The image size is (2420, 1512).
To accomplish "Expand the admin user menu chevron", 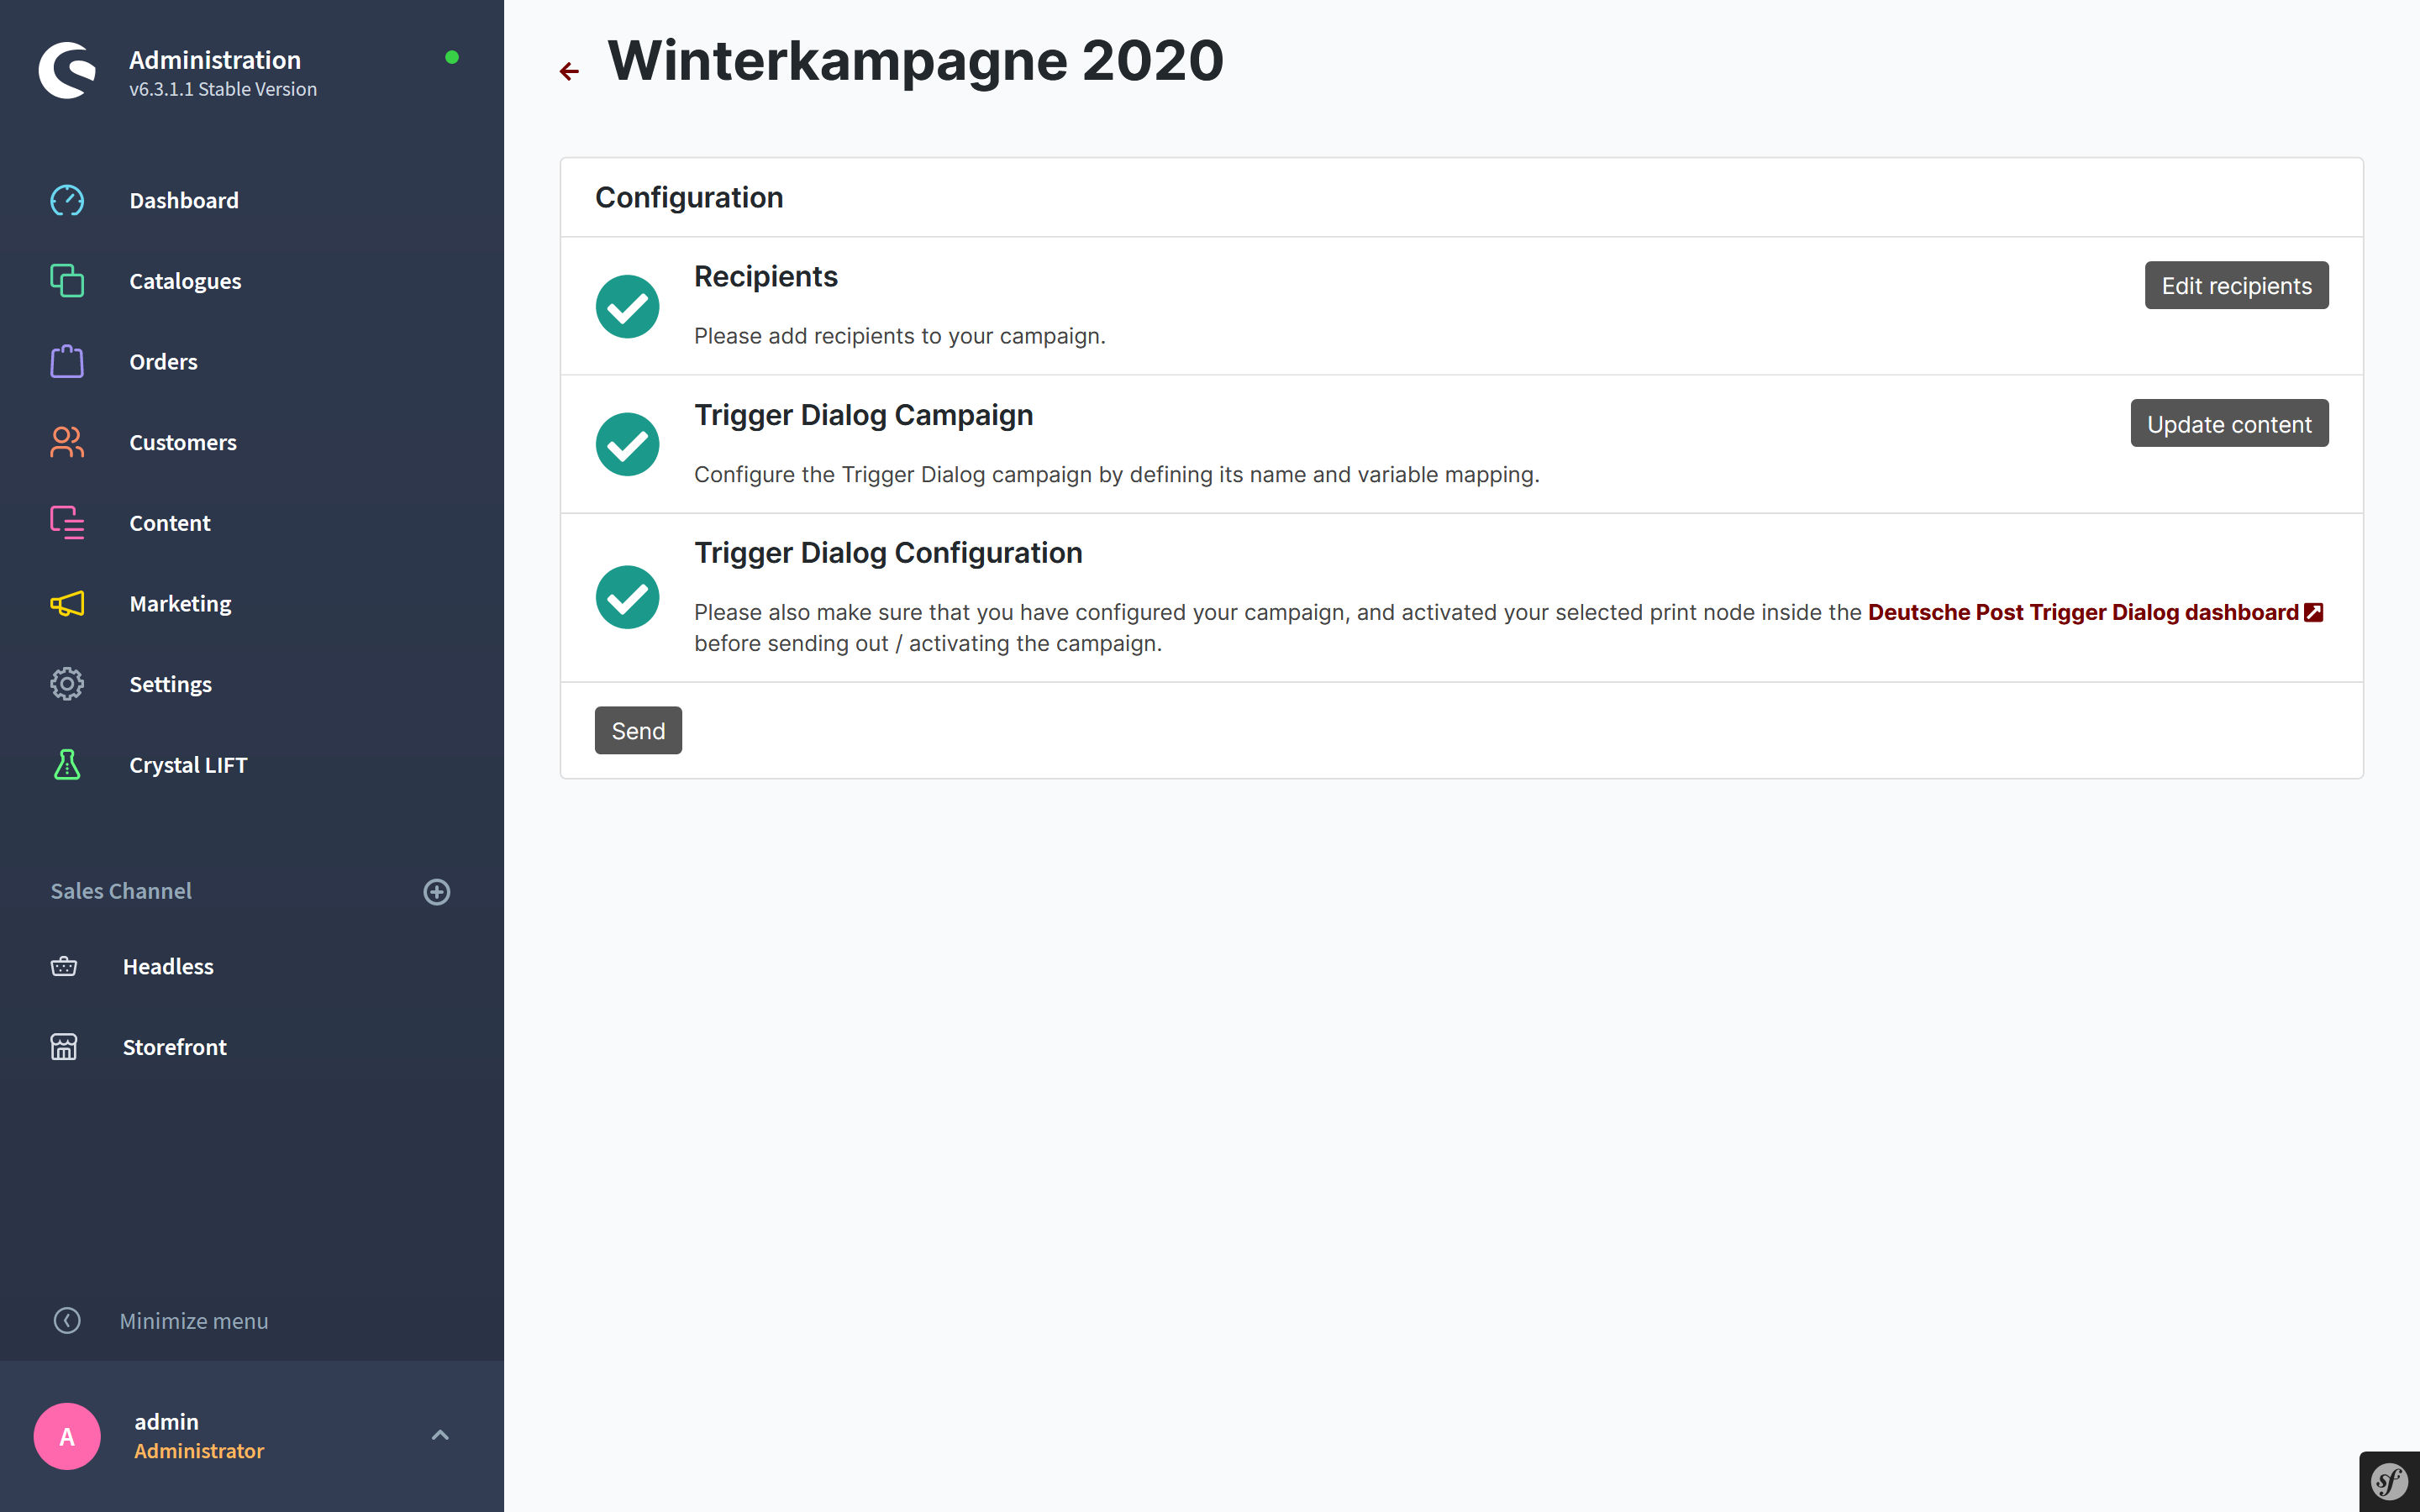I will pos(440,1435).
